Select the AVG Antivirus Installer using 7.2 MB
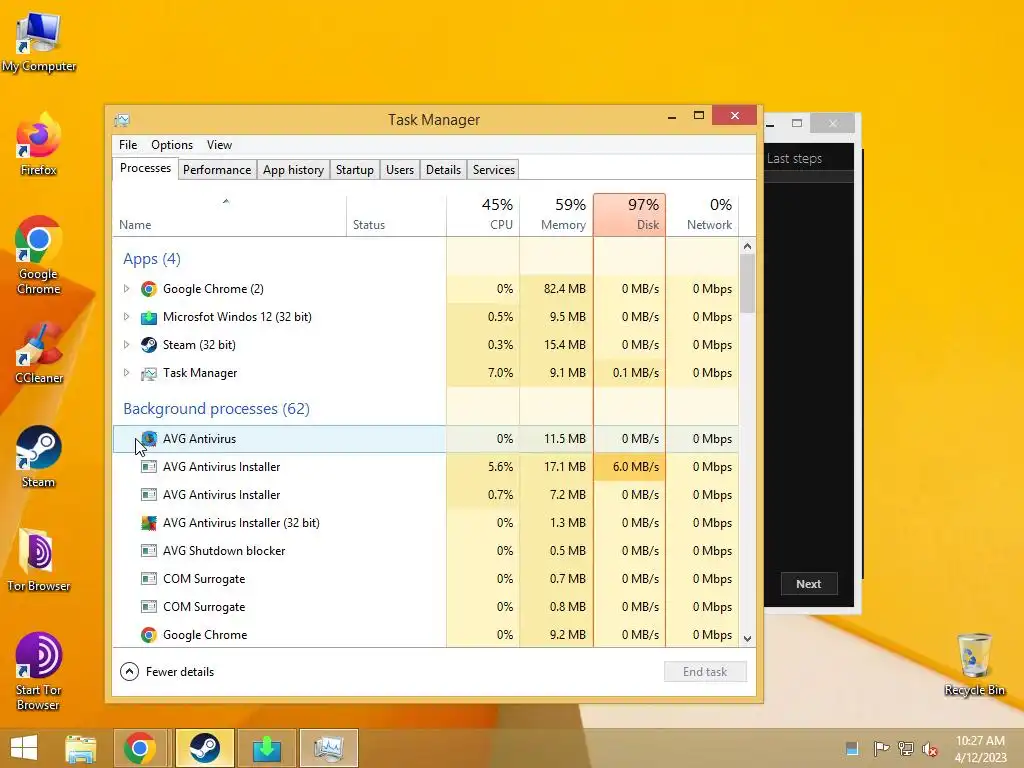 426,495
